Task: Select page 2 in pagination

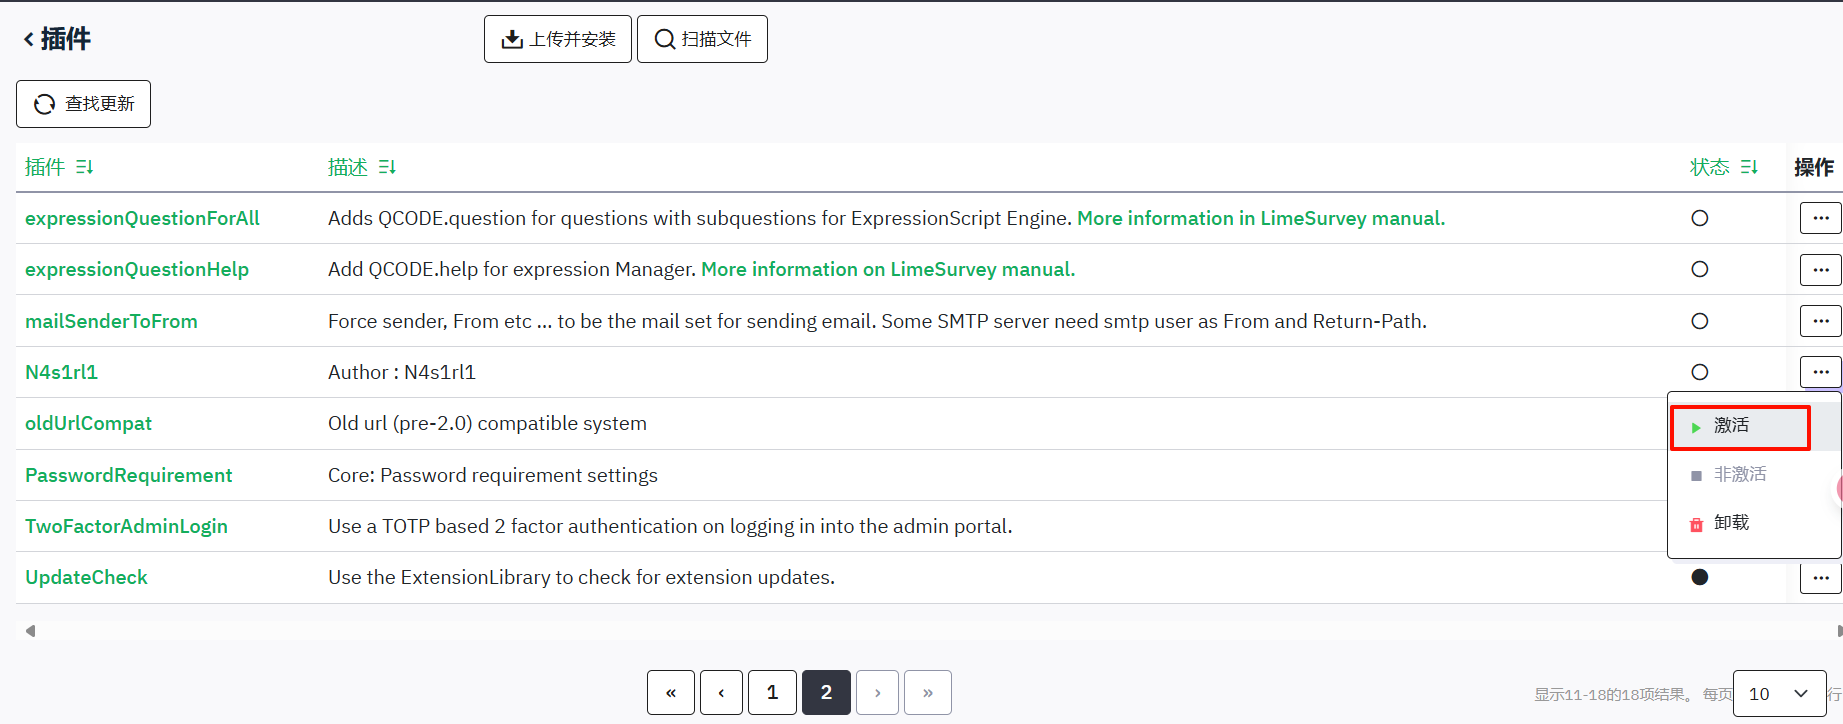Action: point(826,692)
